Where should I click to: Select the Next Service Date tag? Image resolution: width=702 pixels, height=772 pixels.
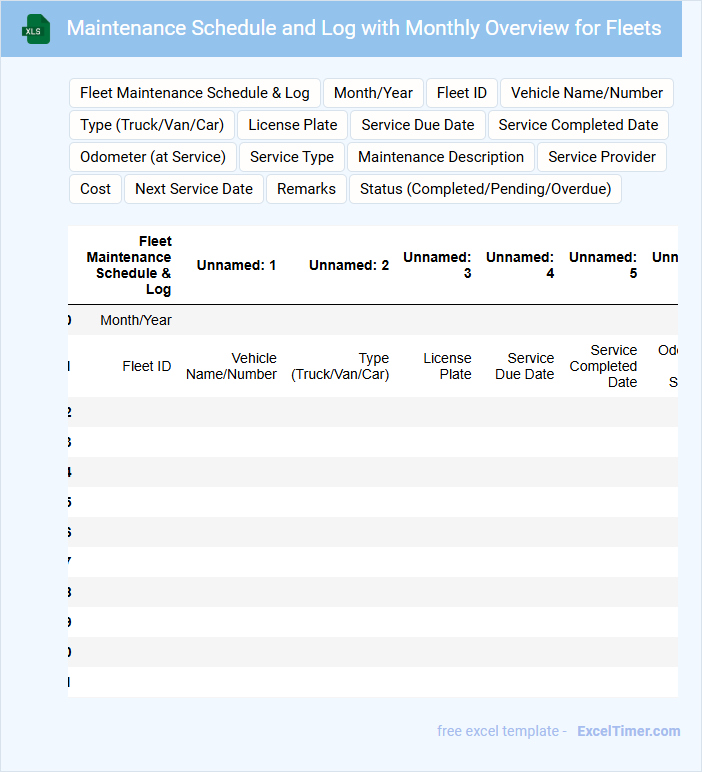coord(194,189)
